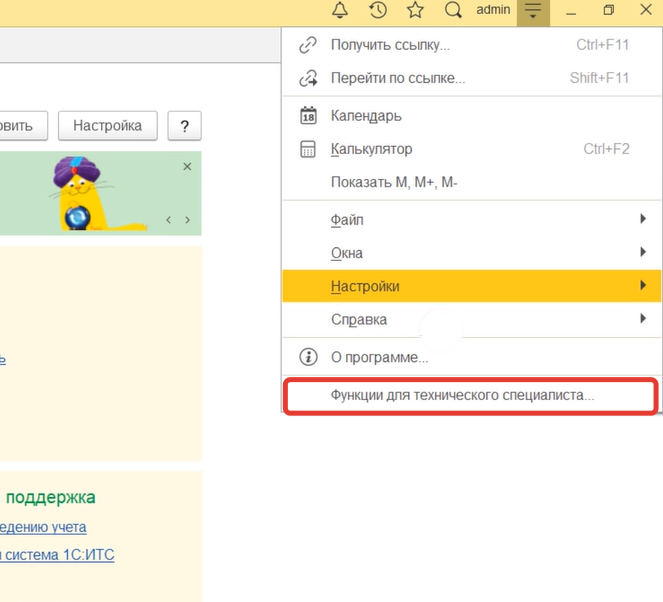Select Перейти по ссылке menu entry

[397, 78]
